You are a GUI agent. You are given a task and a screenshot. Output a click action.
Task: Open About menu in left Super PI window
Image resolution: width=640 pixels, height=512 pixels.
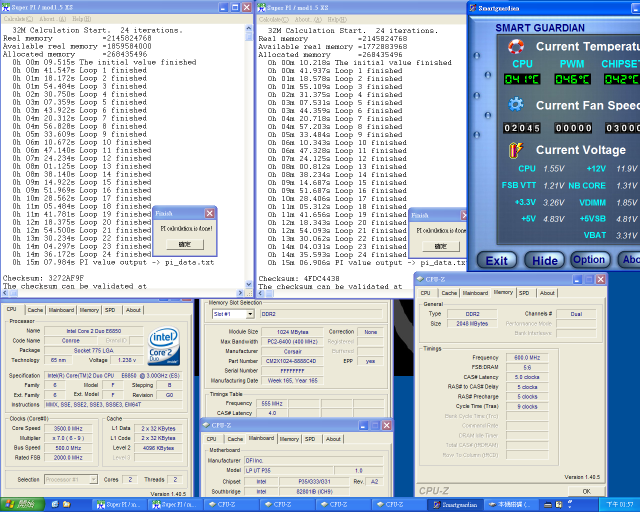pyautogui.click(x=52, y=19)
